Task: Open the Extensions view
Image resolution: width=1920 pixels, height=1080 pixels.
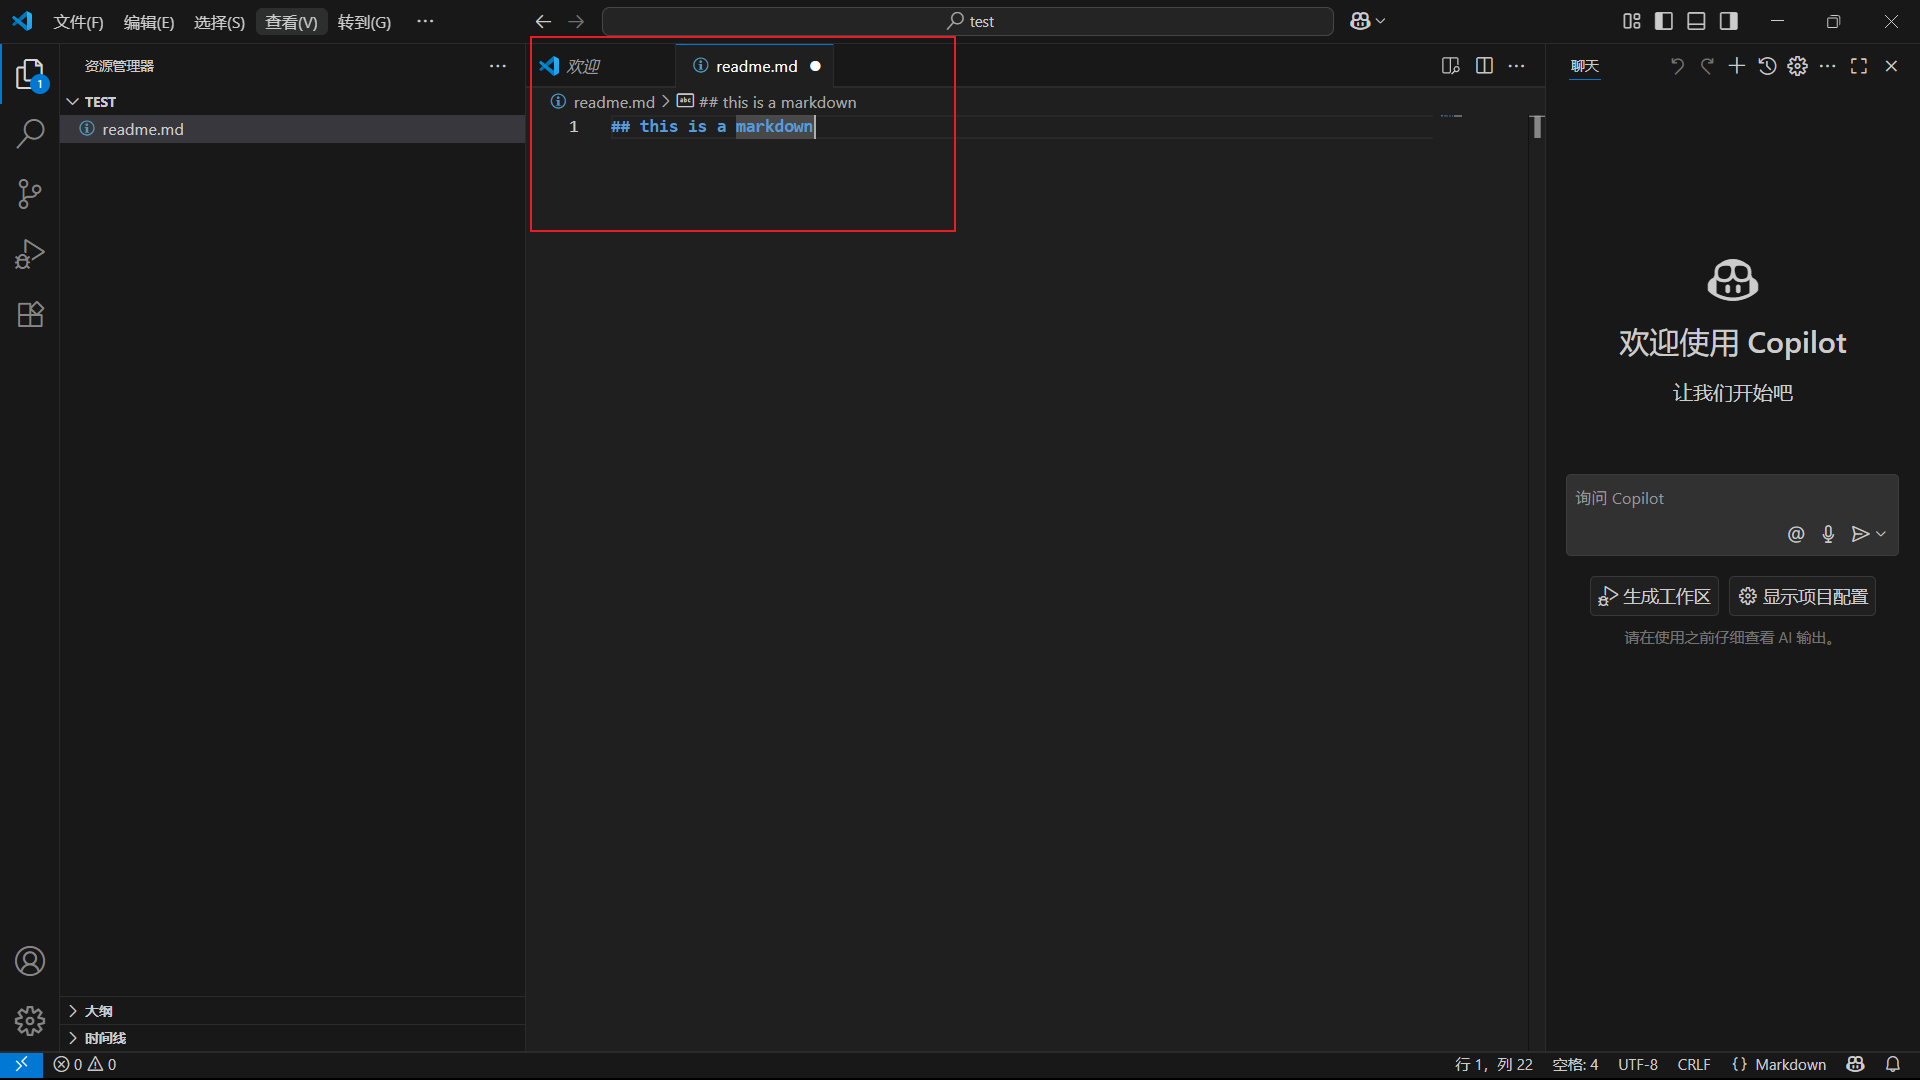Action: [x=30, y=315]
